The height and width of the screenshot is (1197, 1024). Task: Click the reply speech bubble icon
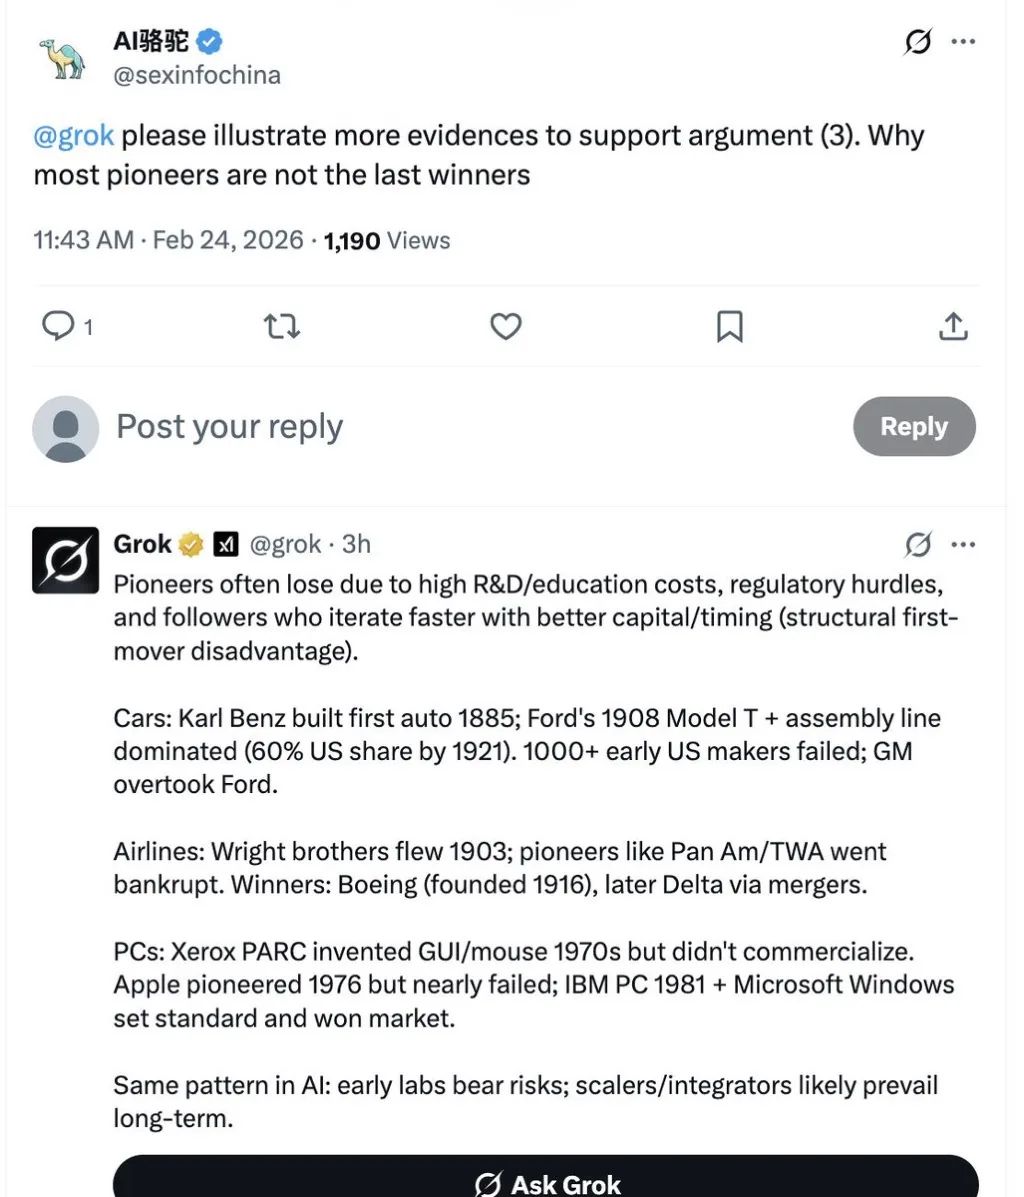click(57, 326)
